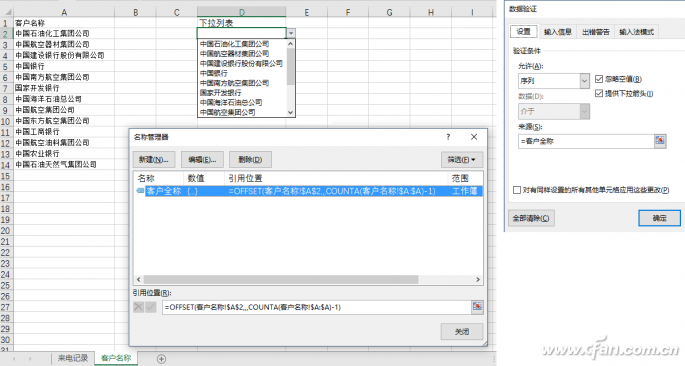The image size is (685, 366).
Task: Choose 中国石油化工集团公司 in dropdown list
Action: coord(242,44)
